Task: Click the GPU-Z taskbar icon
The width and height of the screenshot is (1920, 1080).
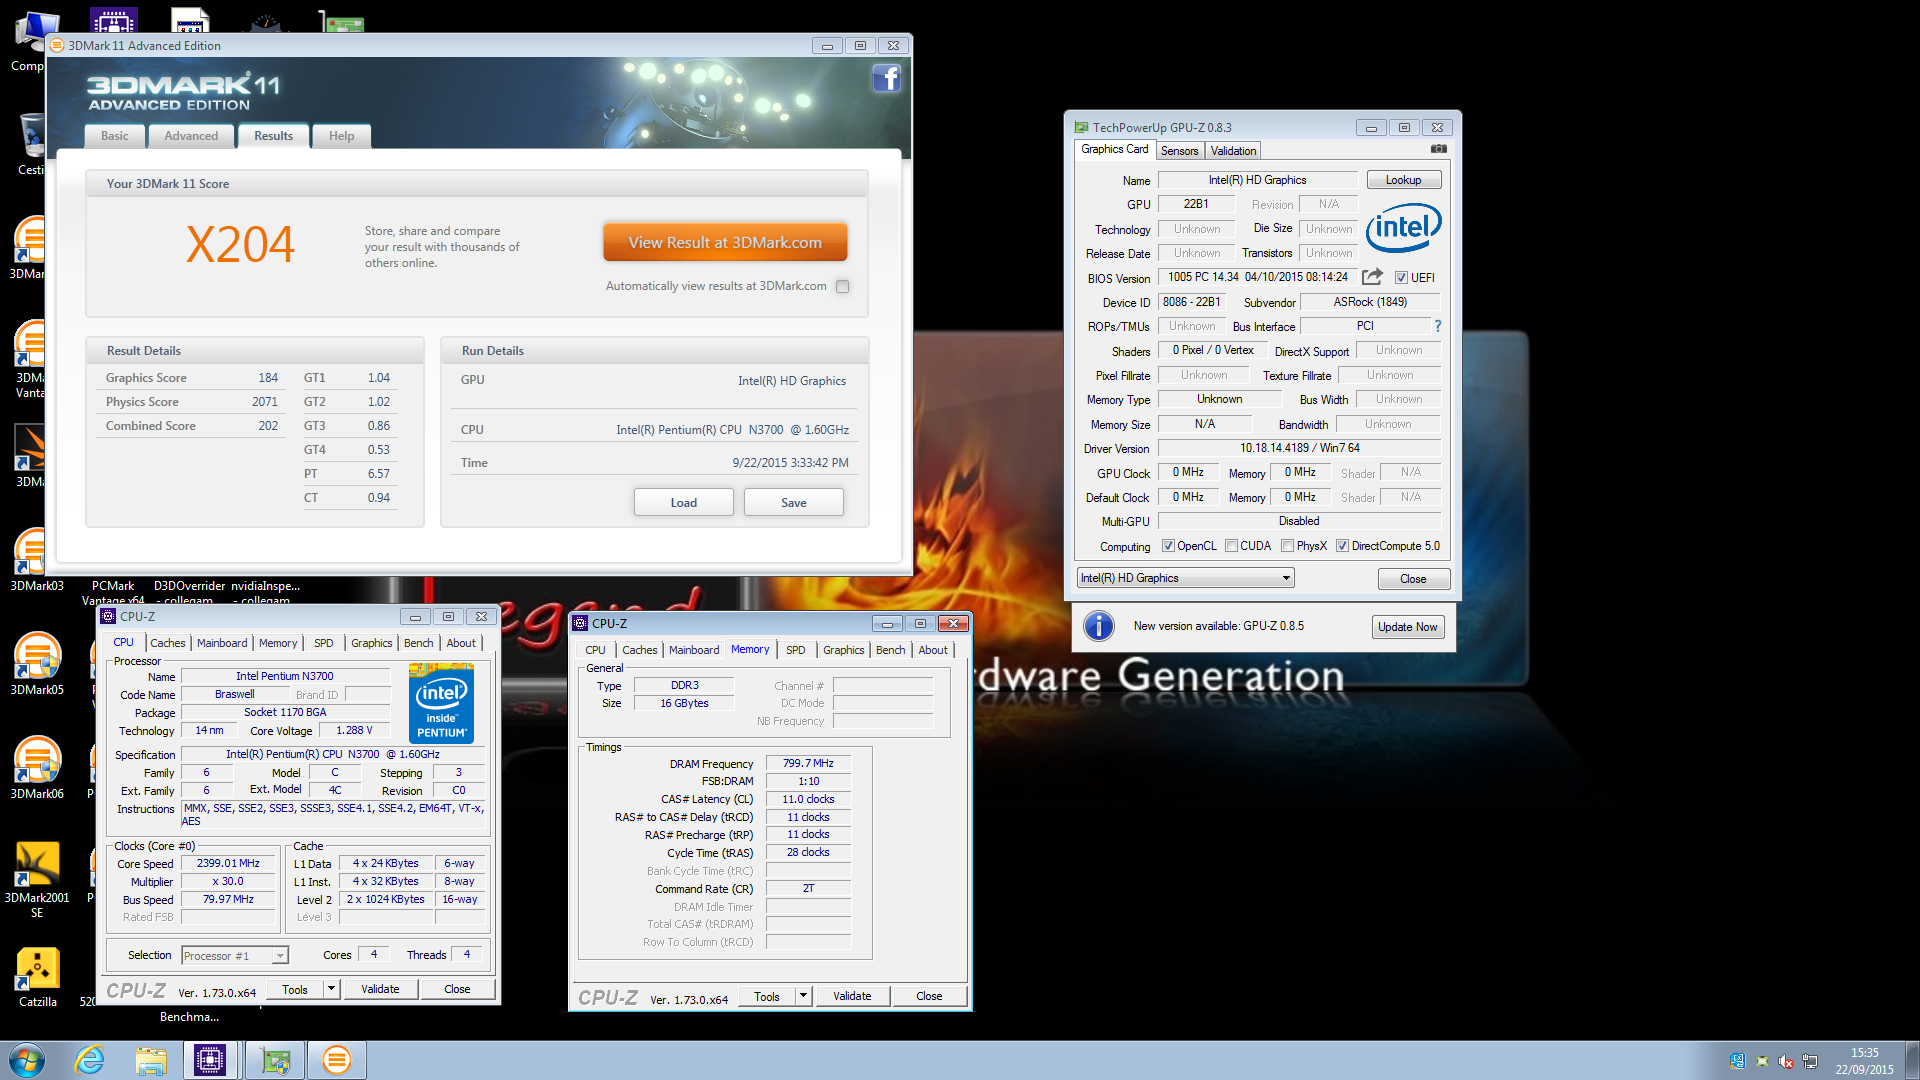Action: (275, 1060)
